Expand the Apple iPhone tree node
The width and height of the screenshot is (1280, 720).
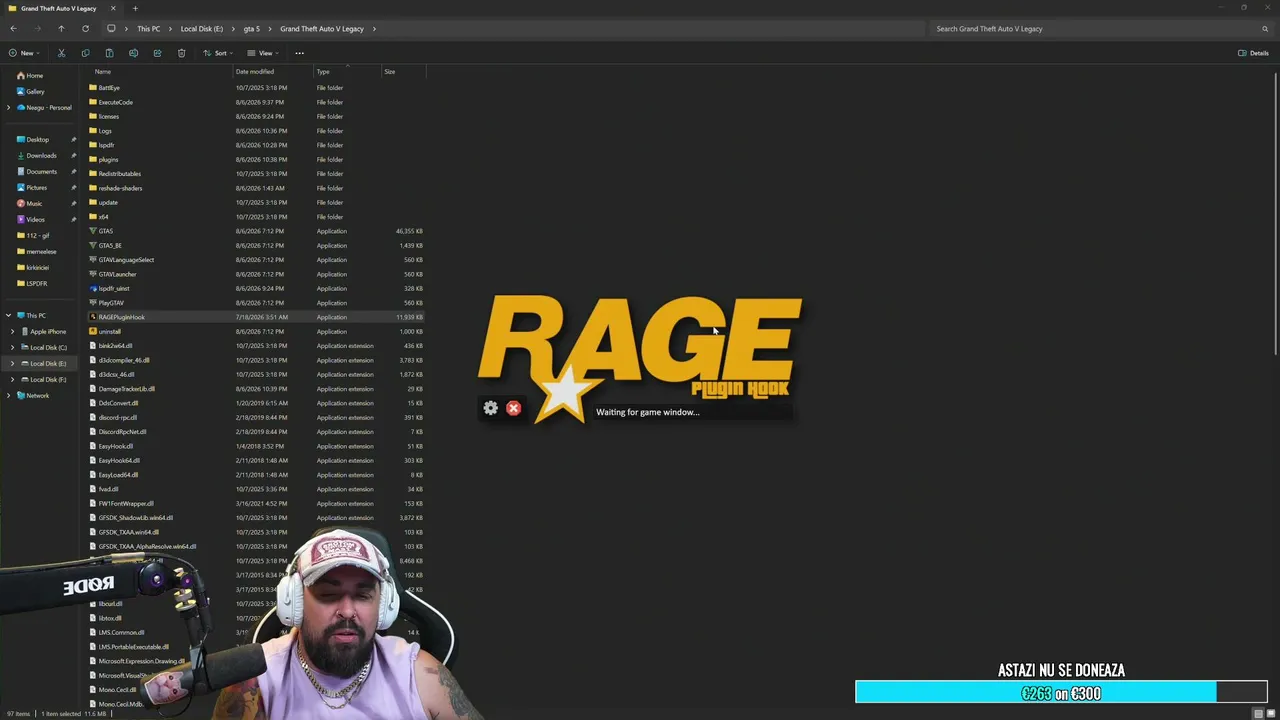click(12, 331)
